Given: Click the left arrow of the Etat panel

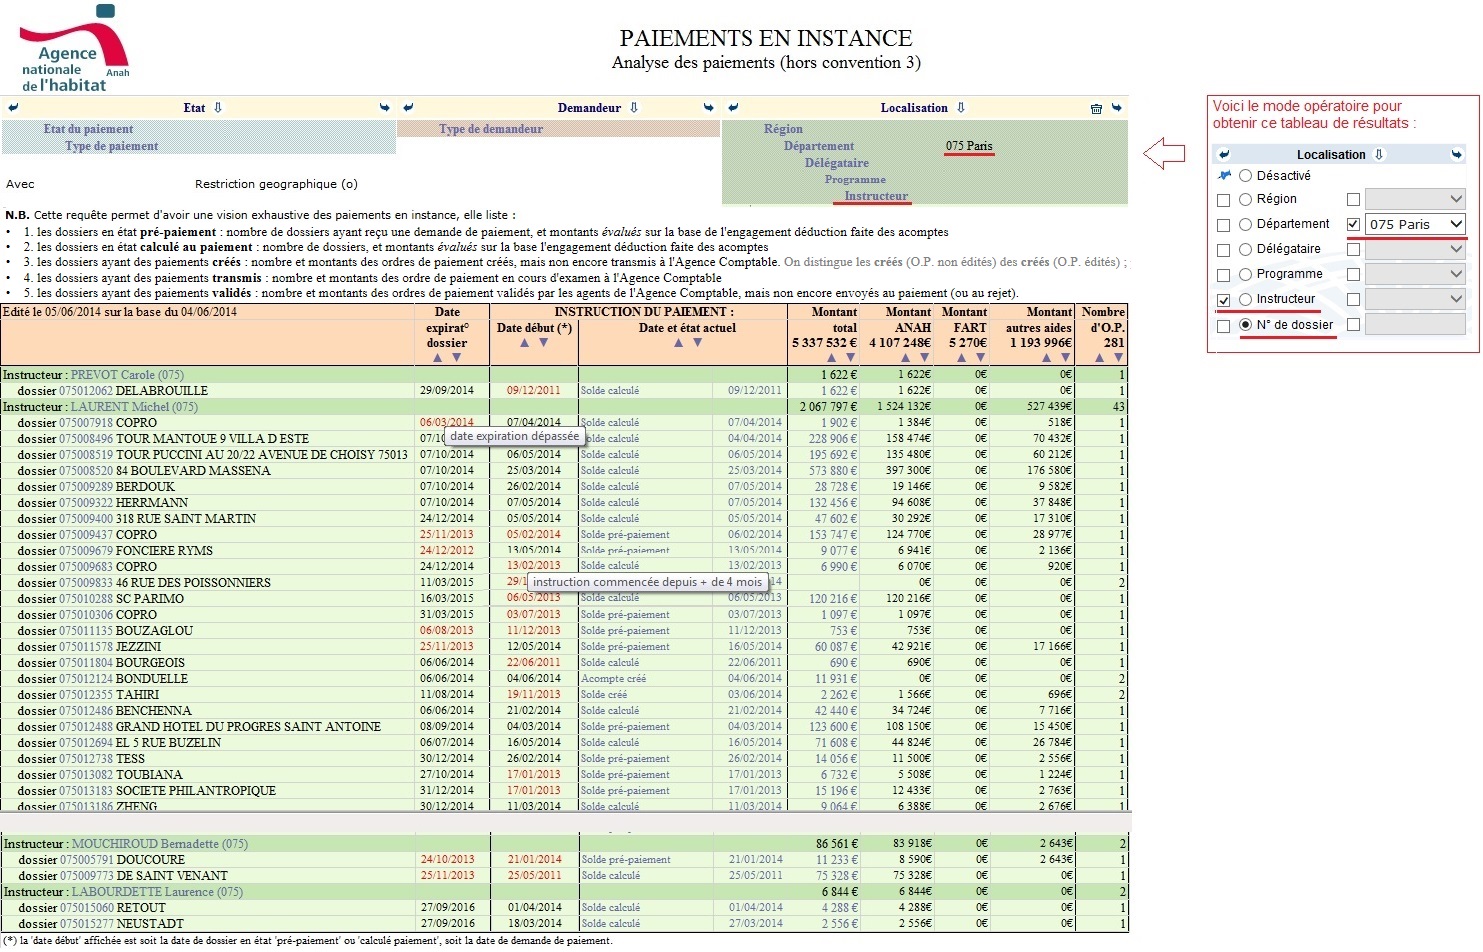Looking at the screenshot, I should coord(13,108).
